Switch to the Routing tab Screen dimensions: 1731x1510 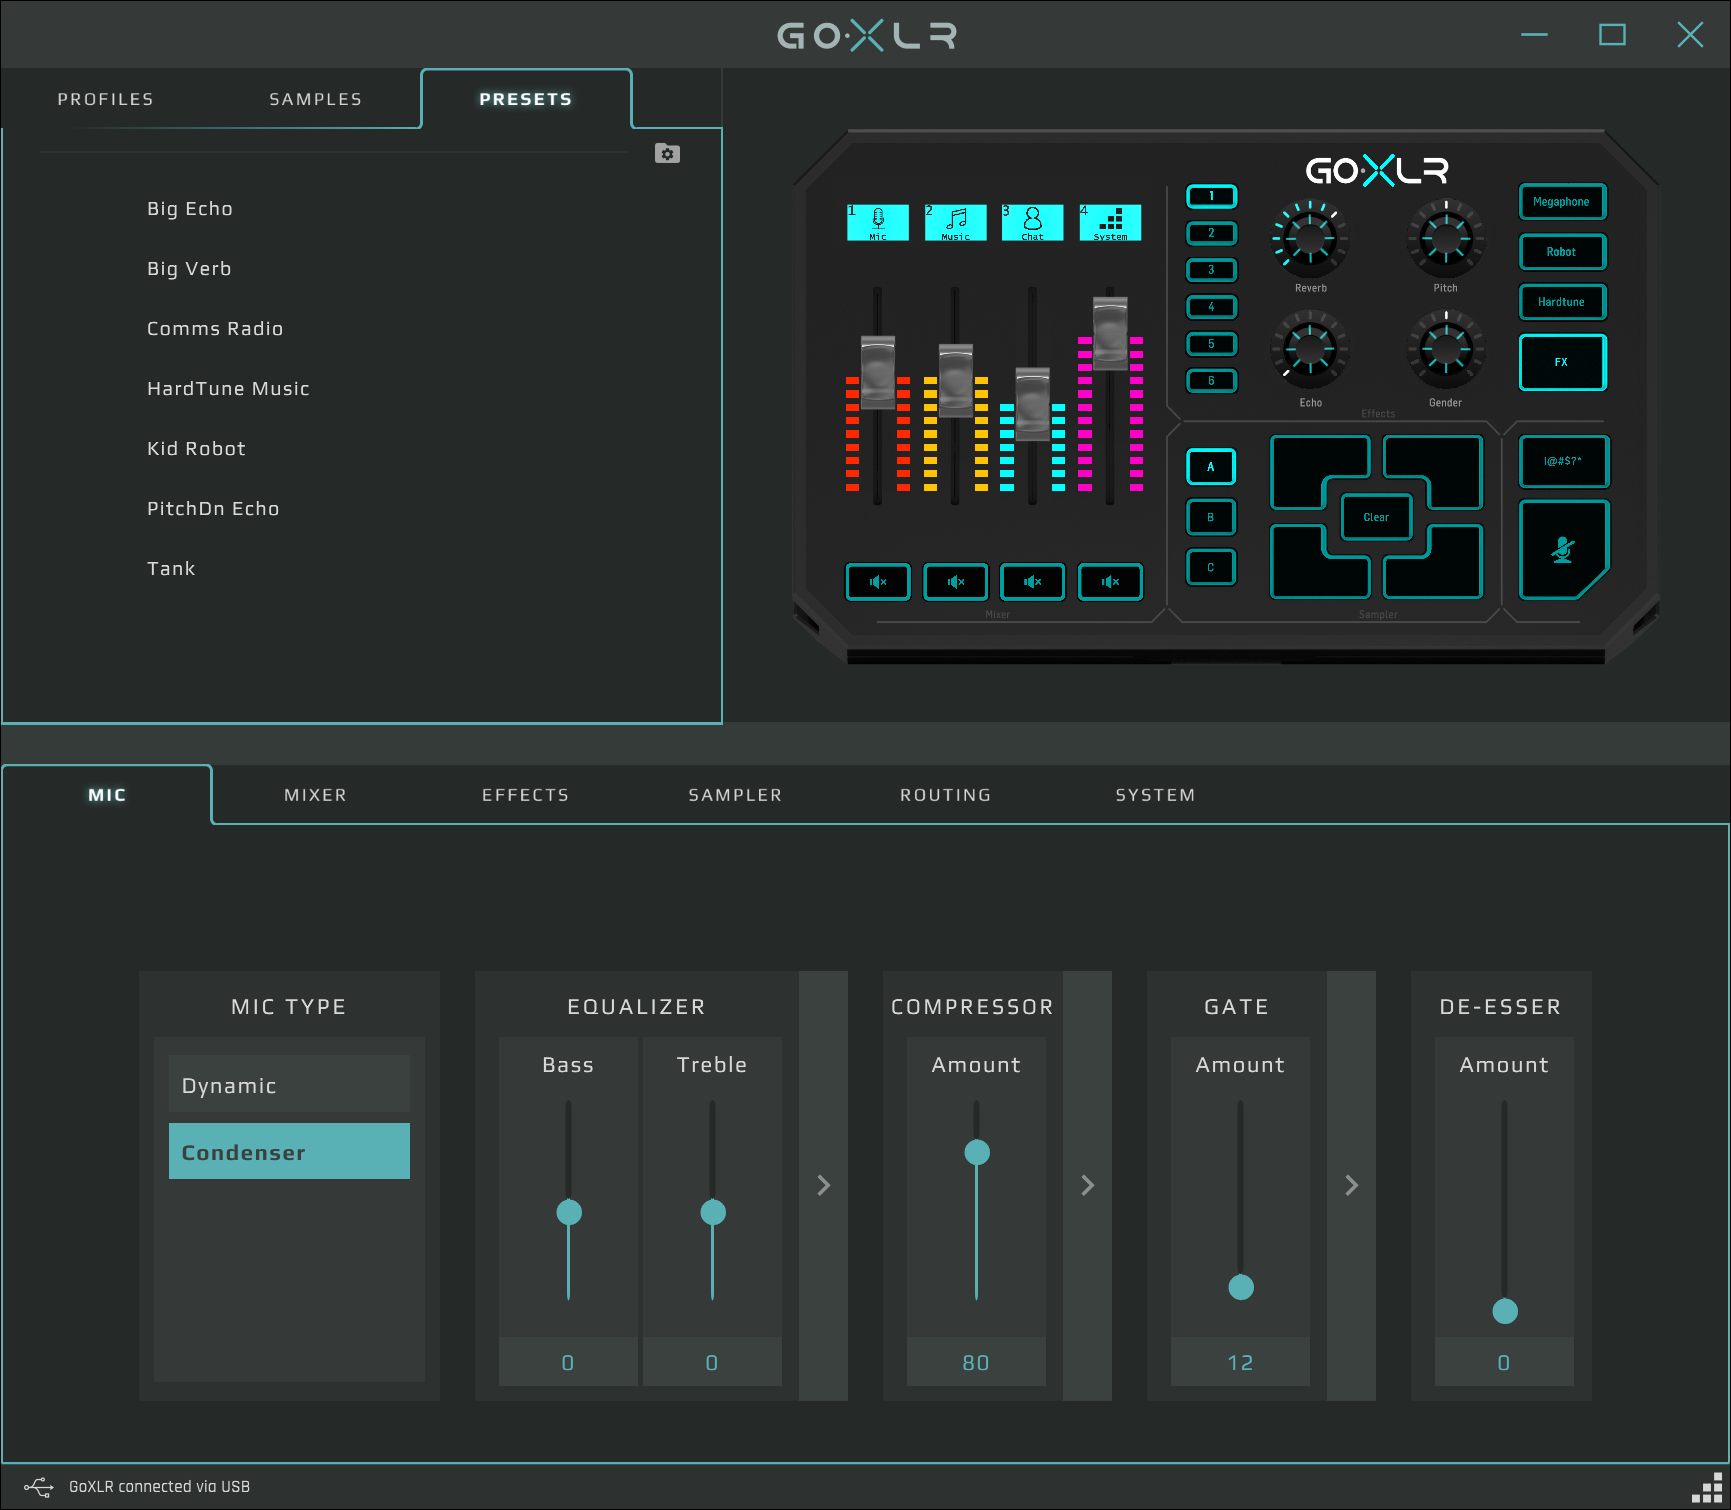pyautogui.click(x=945, y=795)
